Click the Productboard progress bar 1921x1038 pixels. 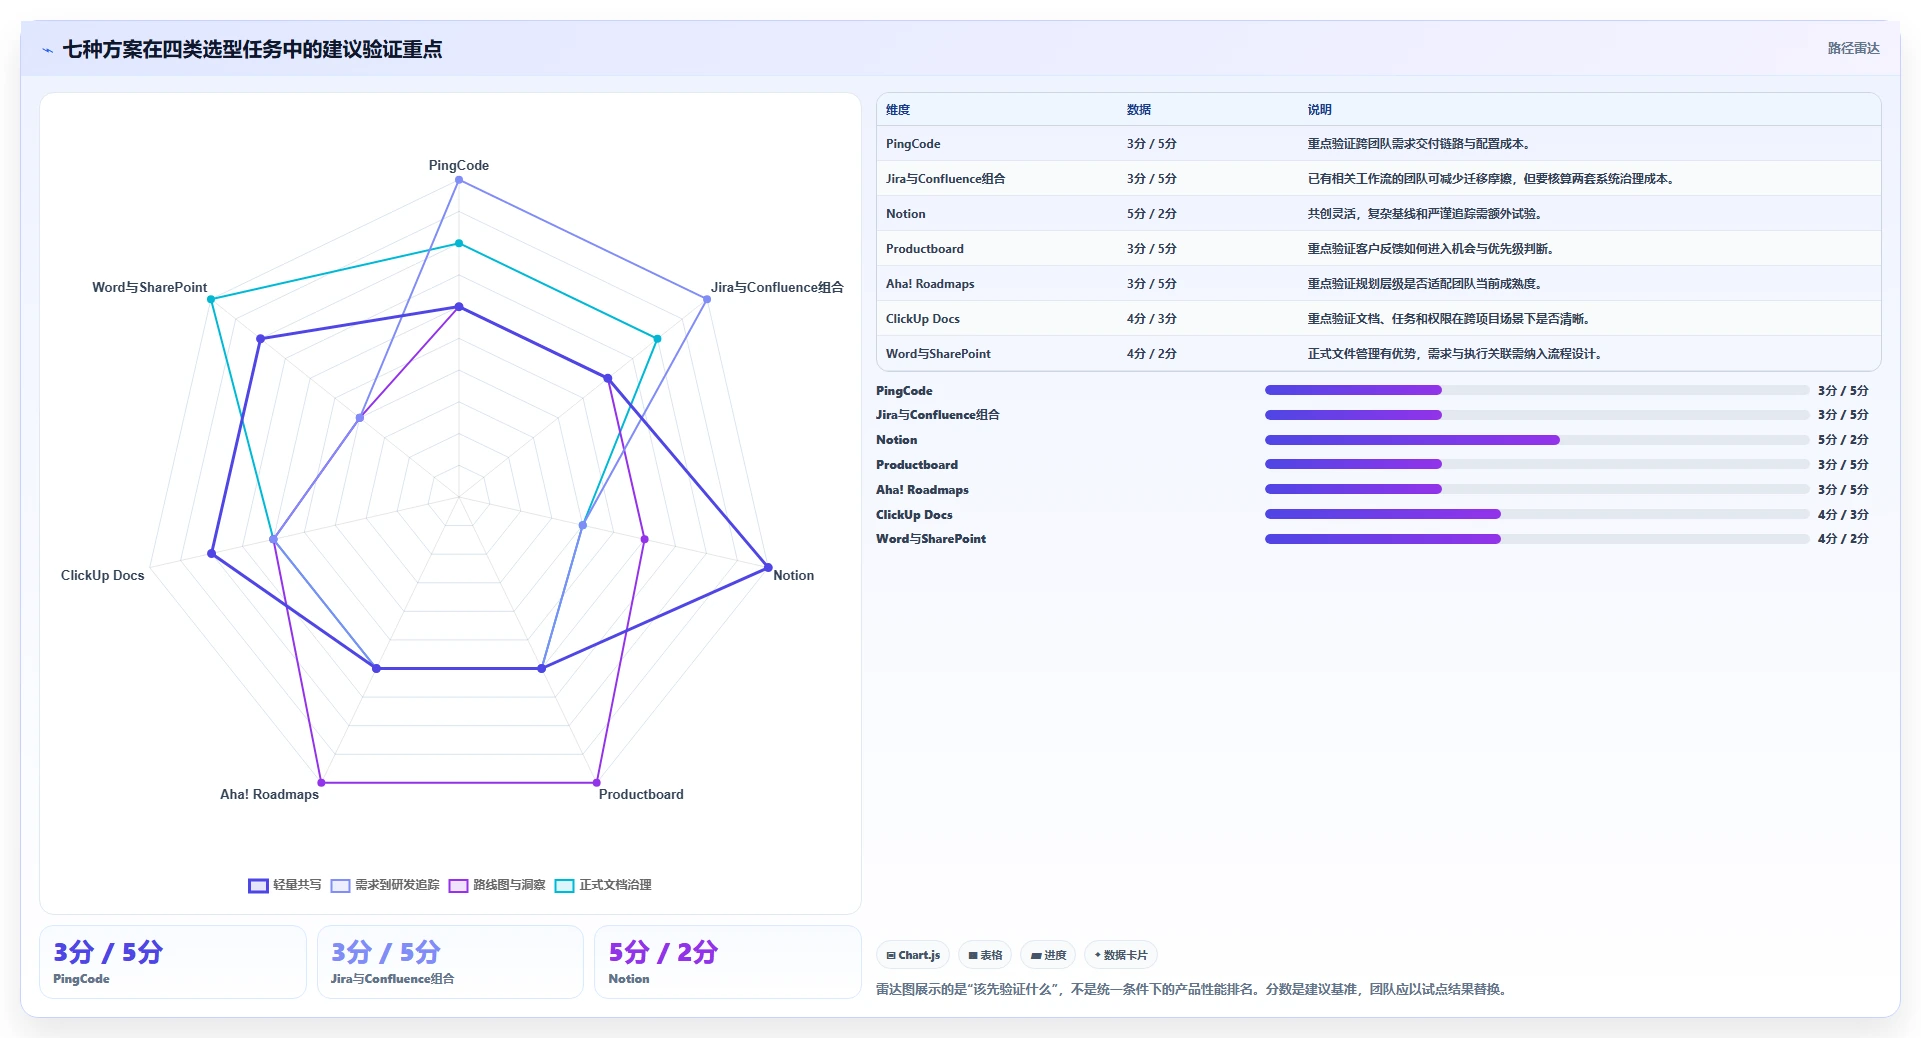[1536, 464]
